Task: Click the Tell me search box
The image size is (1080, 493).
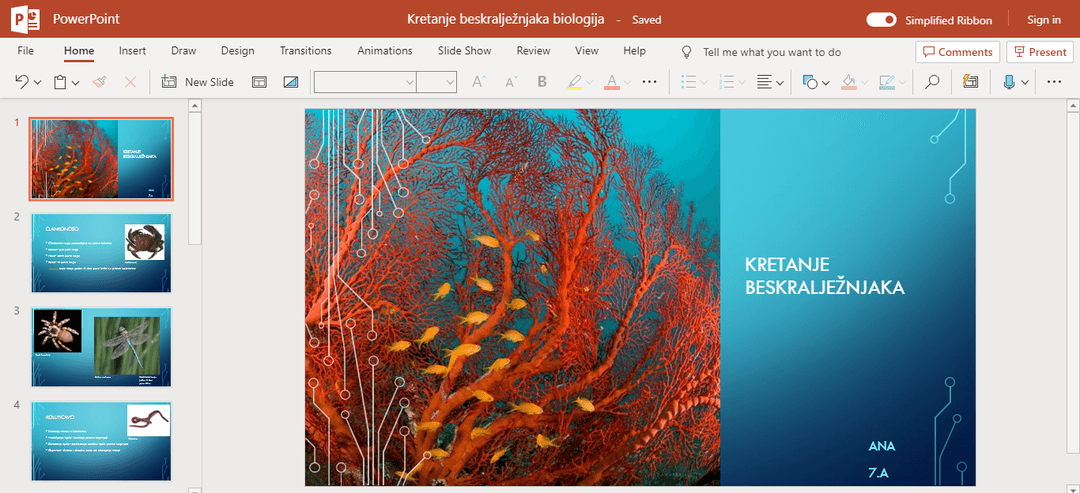Action: tap(771, 52)
